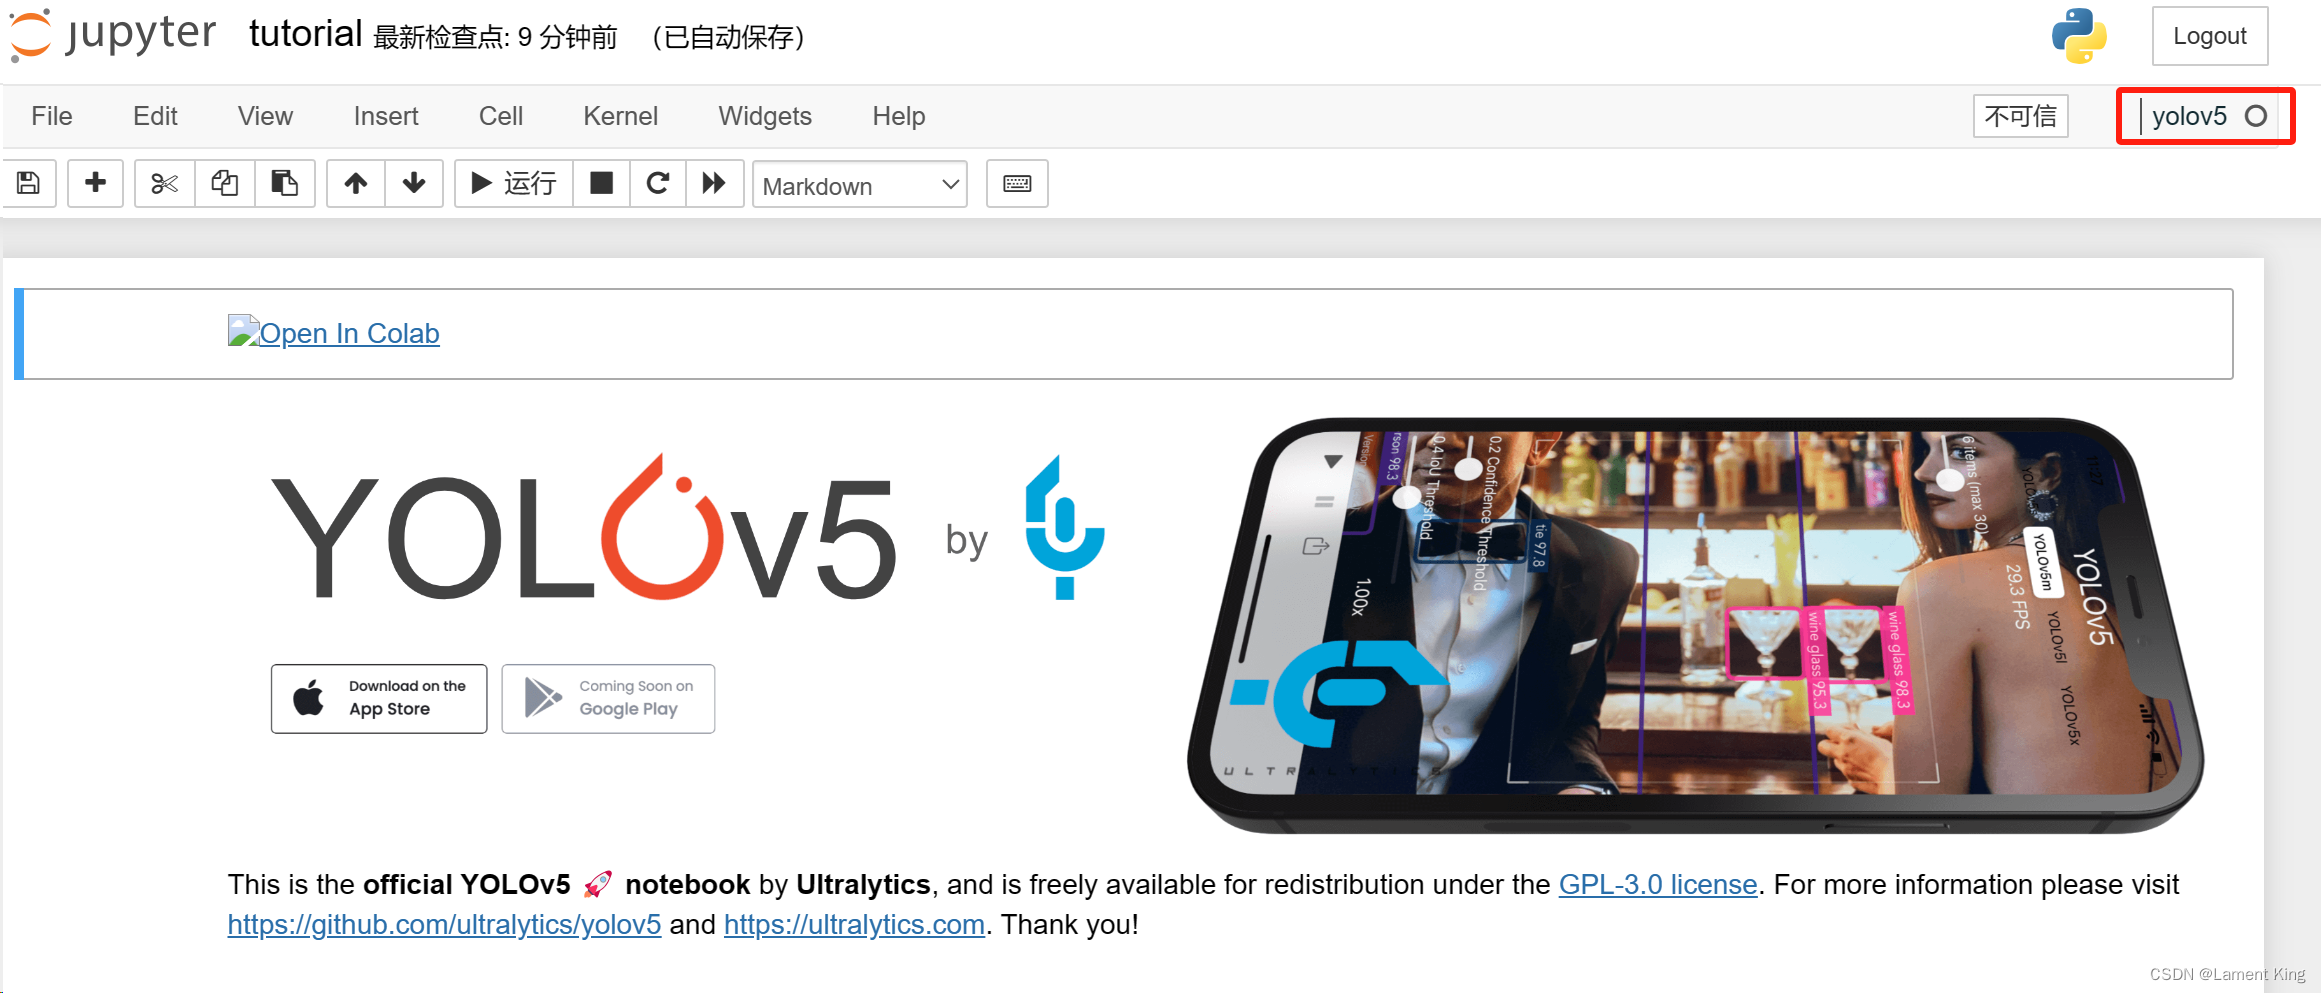Open the Insert menu
2321x993 pixels.
(x=386, y=116)
